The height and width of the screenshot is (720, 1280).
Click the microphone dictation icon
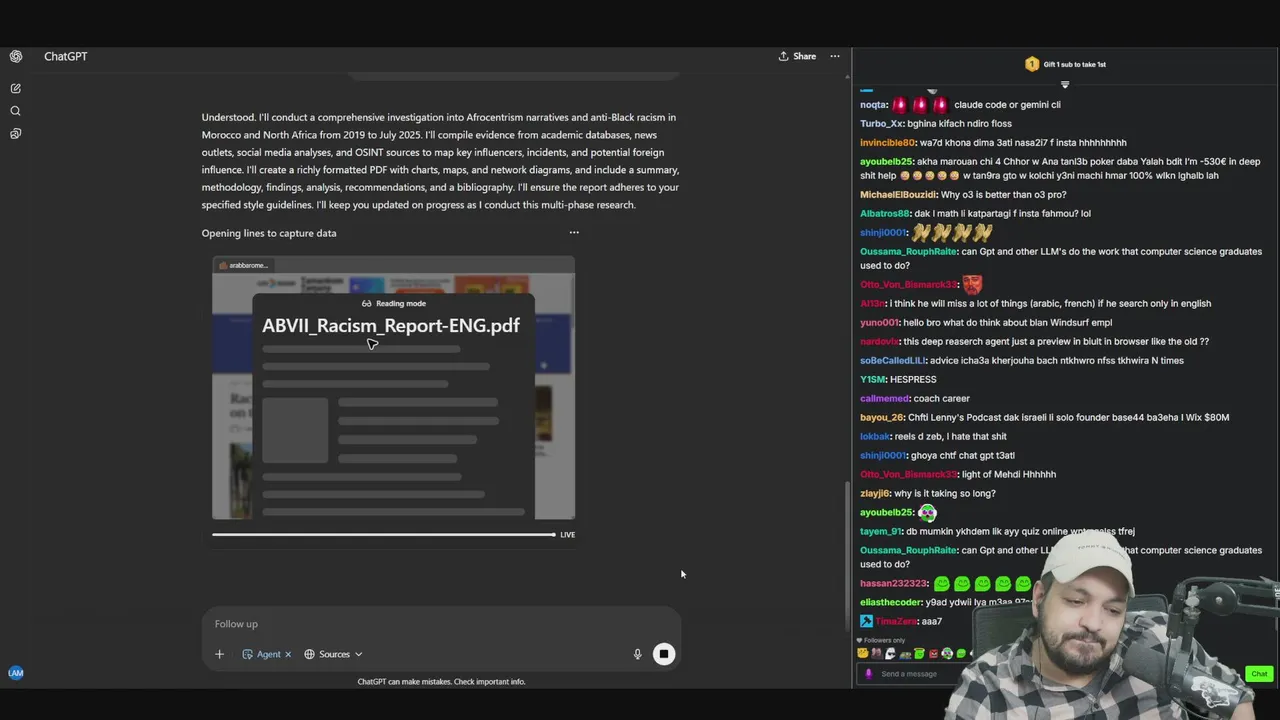click(637, 654)
